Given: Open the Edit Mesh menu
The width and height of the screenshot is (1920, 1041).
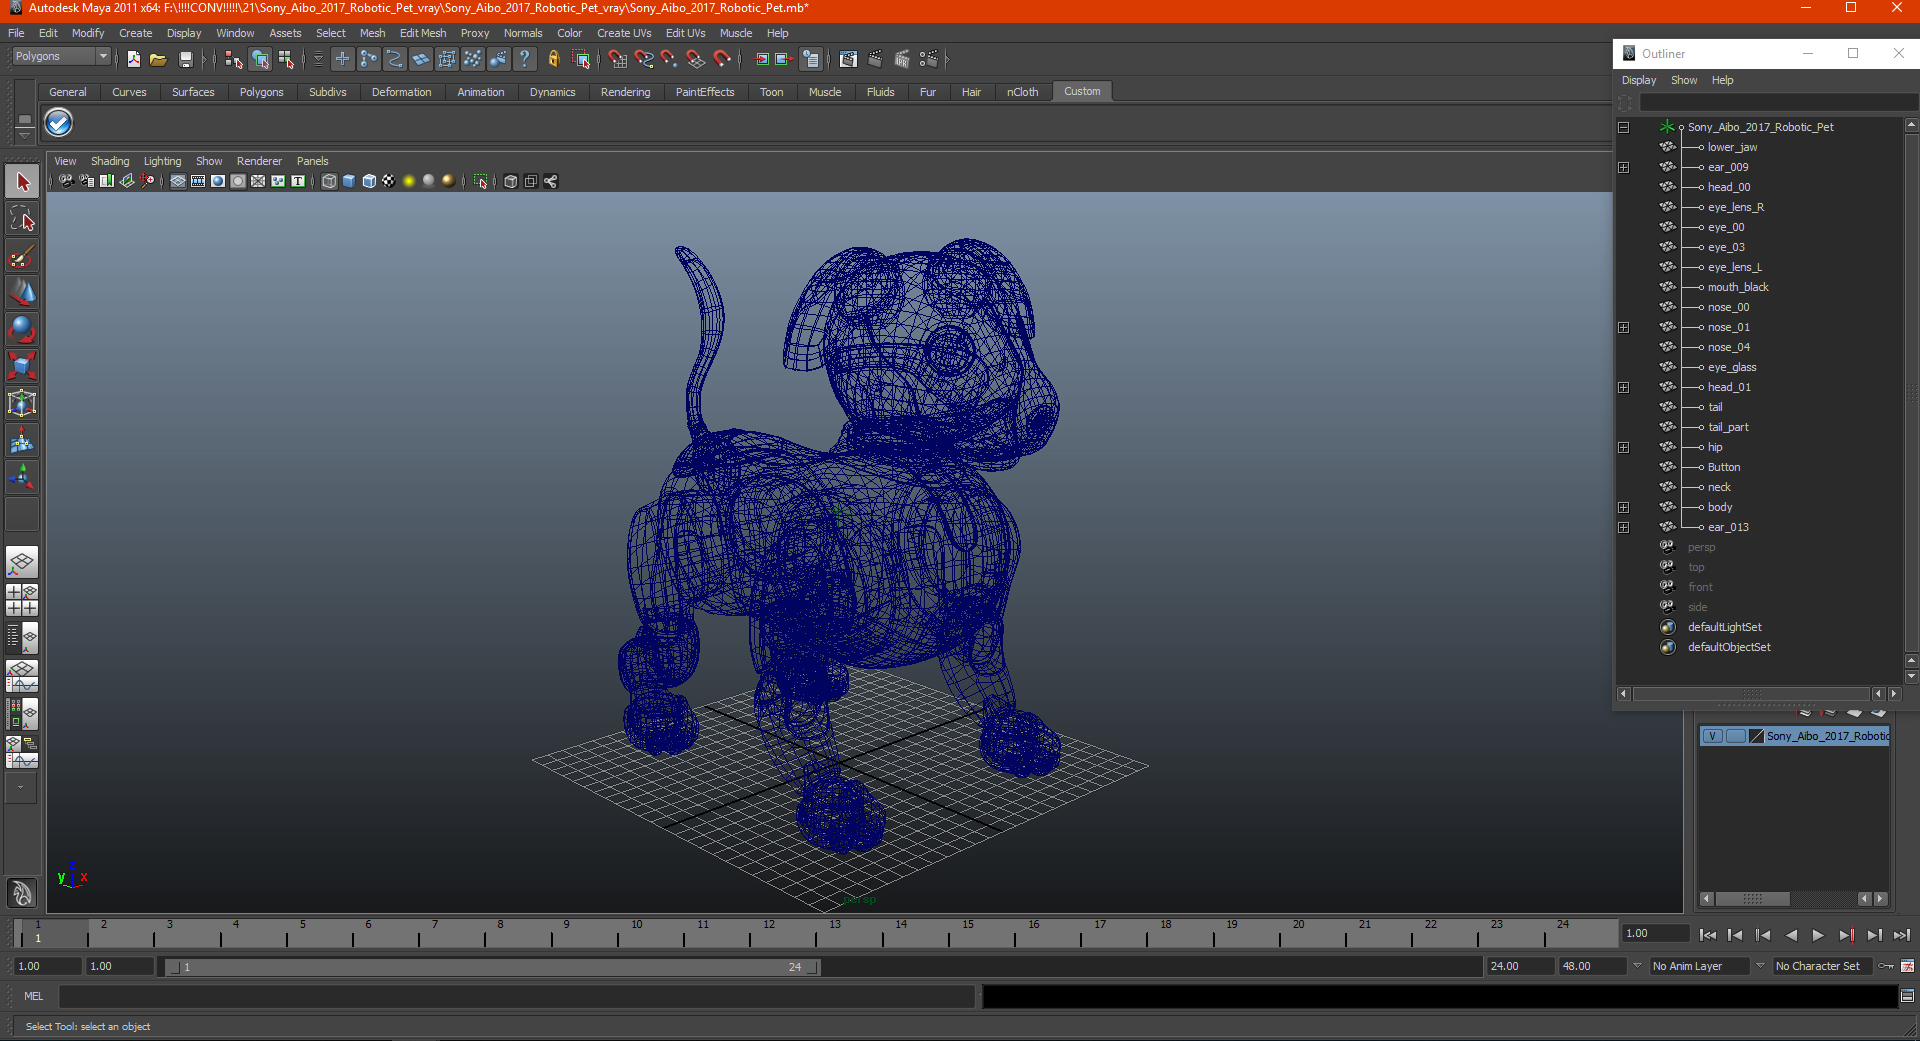Looking at the screenshot, I should [423, 33].
